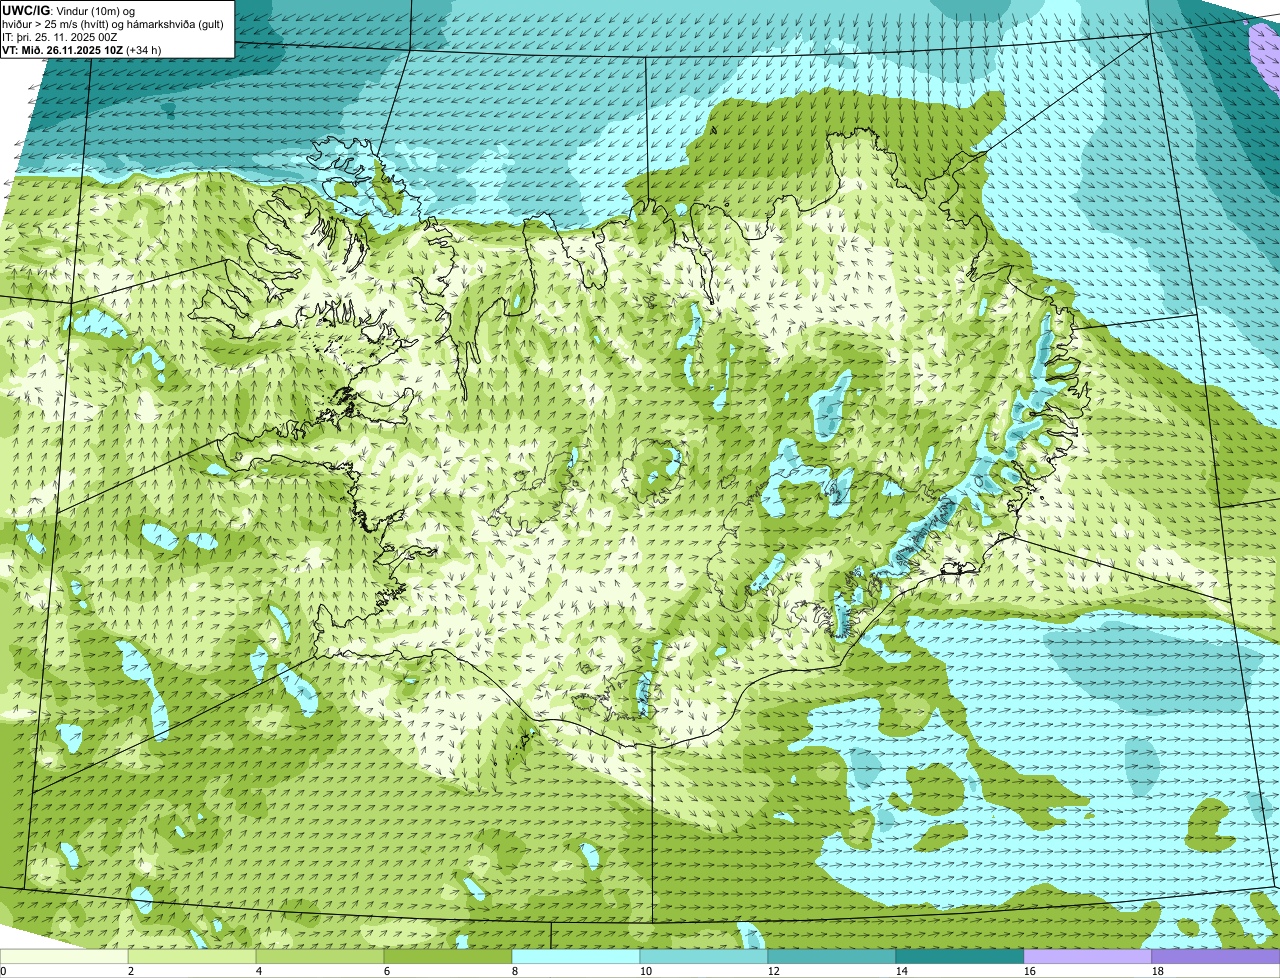Image resolution: width=1280 pixels, height=978 pixels.
Task: Click the legend scale label "12"
Action: tap(773, 971)
